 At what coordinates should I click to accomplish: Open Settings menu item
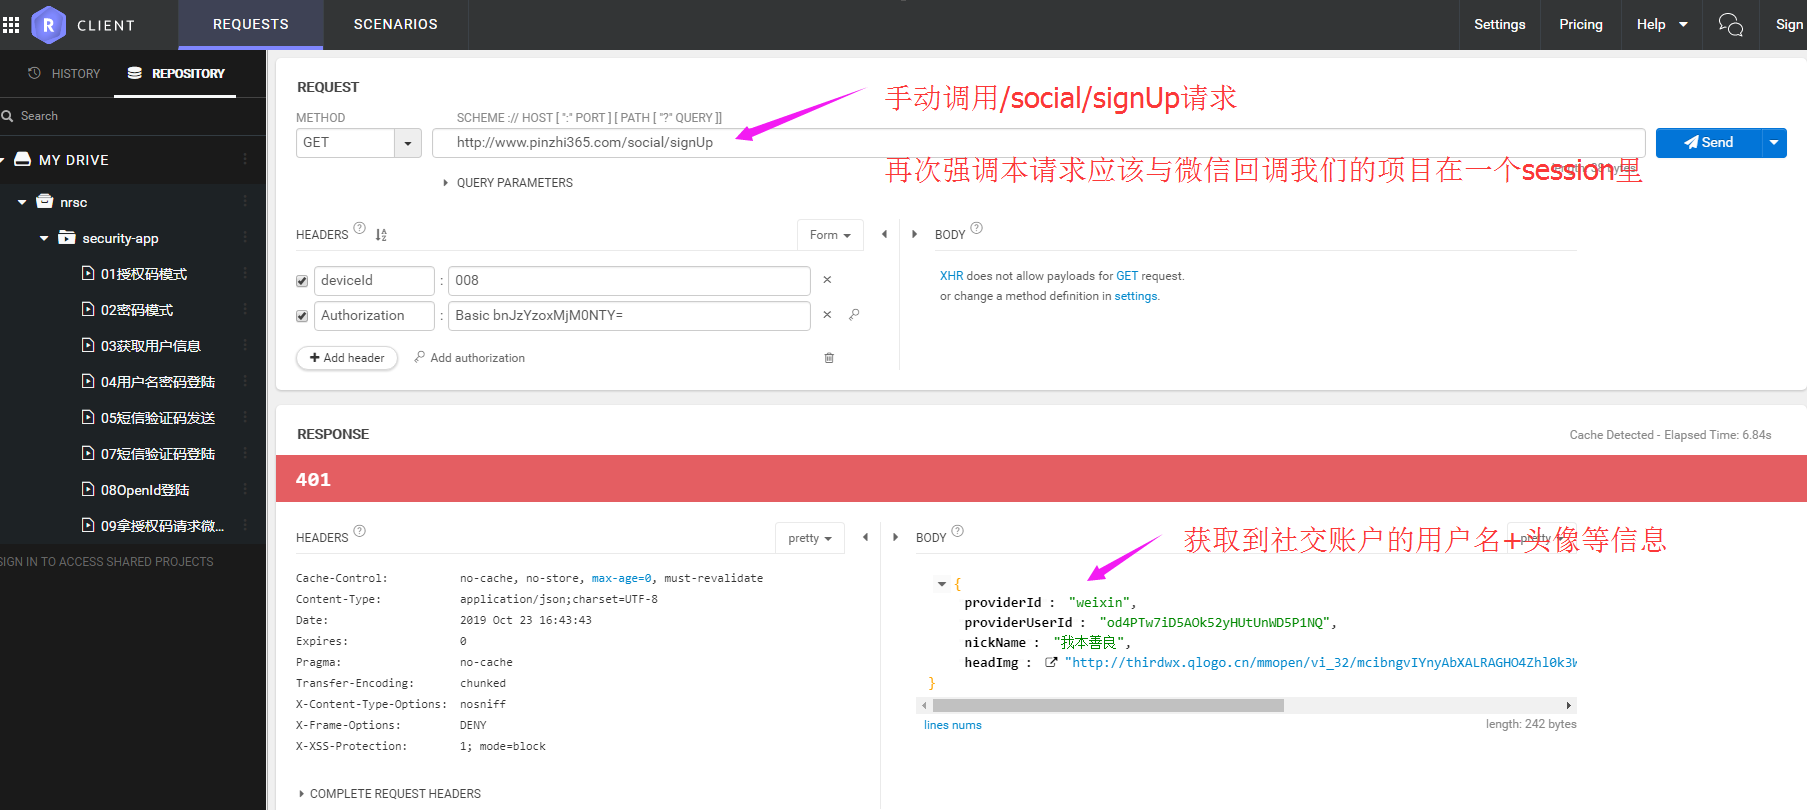point(1499,24)
